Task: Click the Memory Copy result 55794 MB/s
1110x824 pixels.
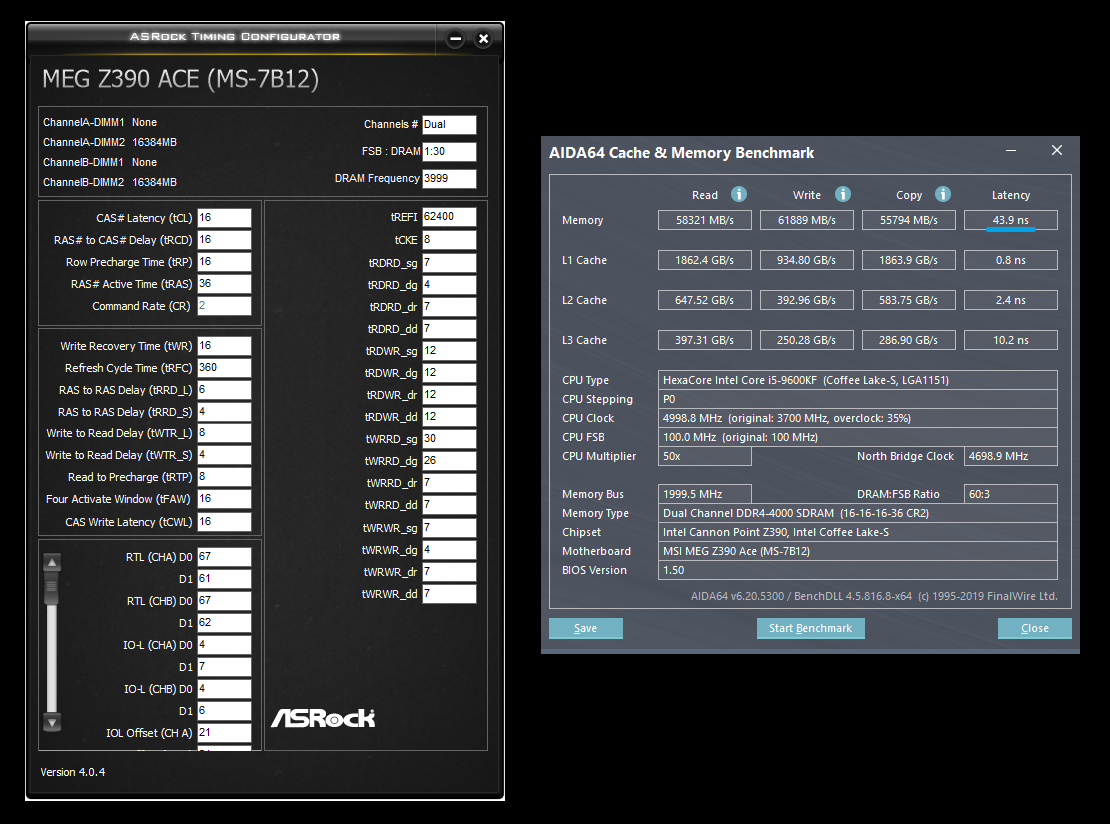Action: click(x=908, y=220)
